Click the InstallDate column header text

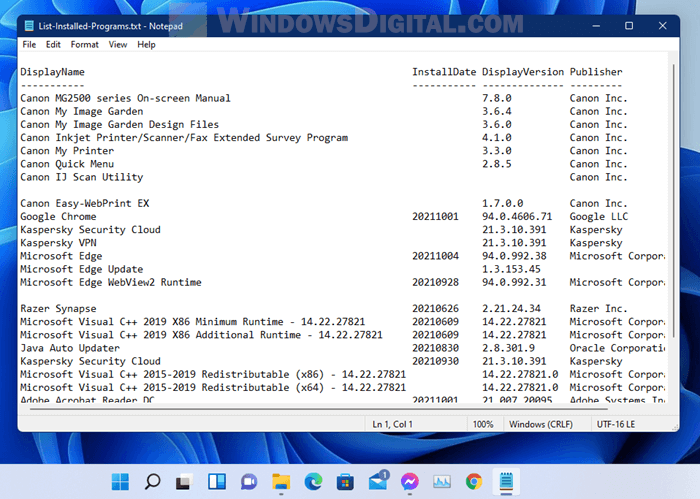[444, 72]
